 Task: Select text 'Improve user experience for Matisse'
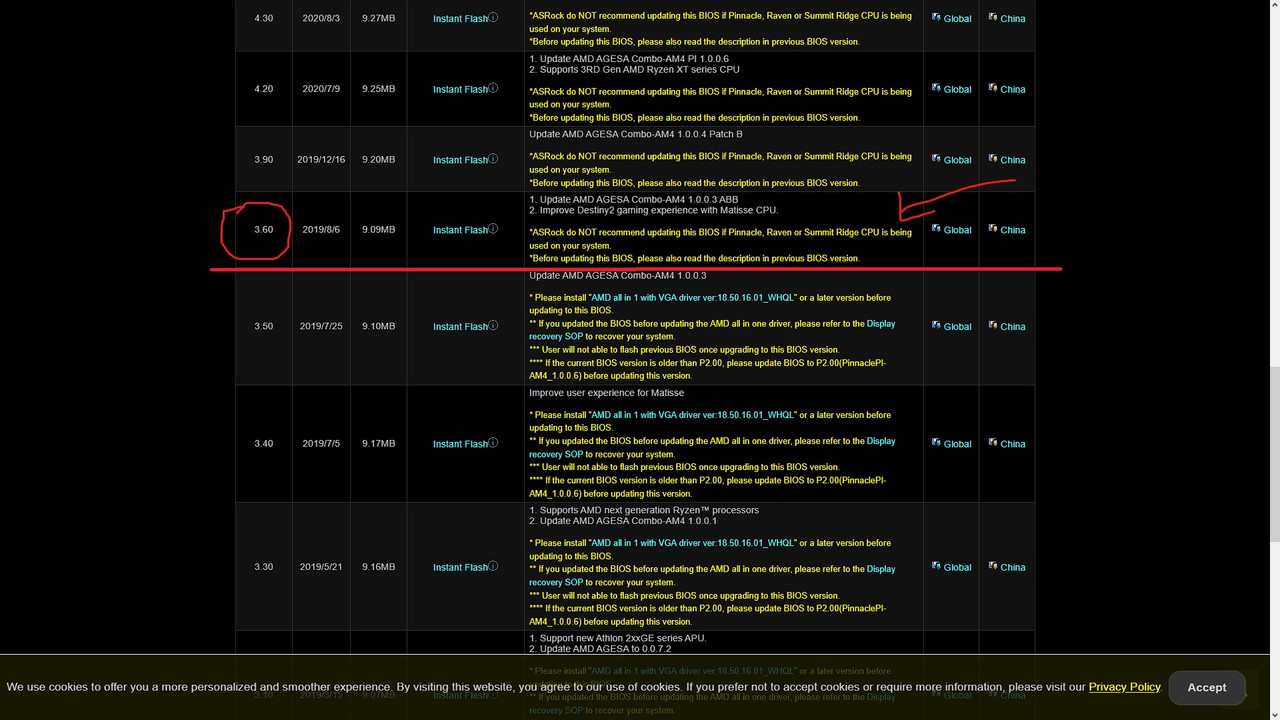(606, 393)
